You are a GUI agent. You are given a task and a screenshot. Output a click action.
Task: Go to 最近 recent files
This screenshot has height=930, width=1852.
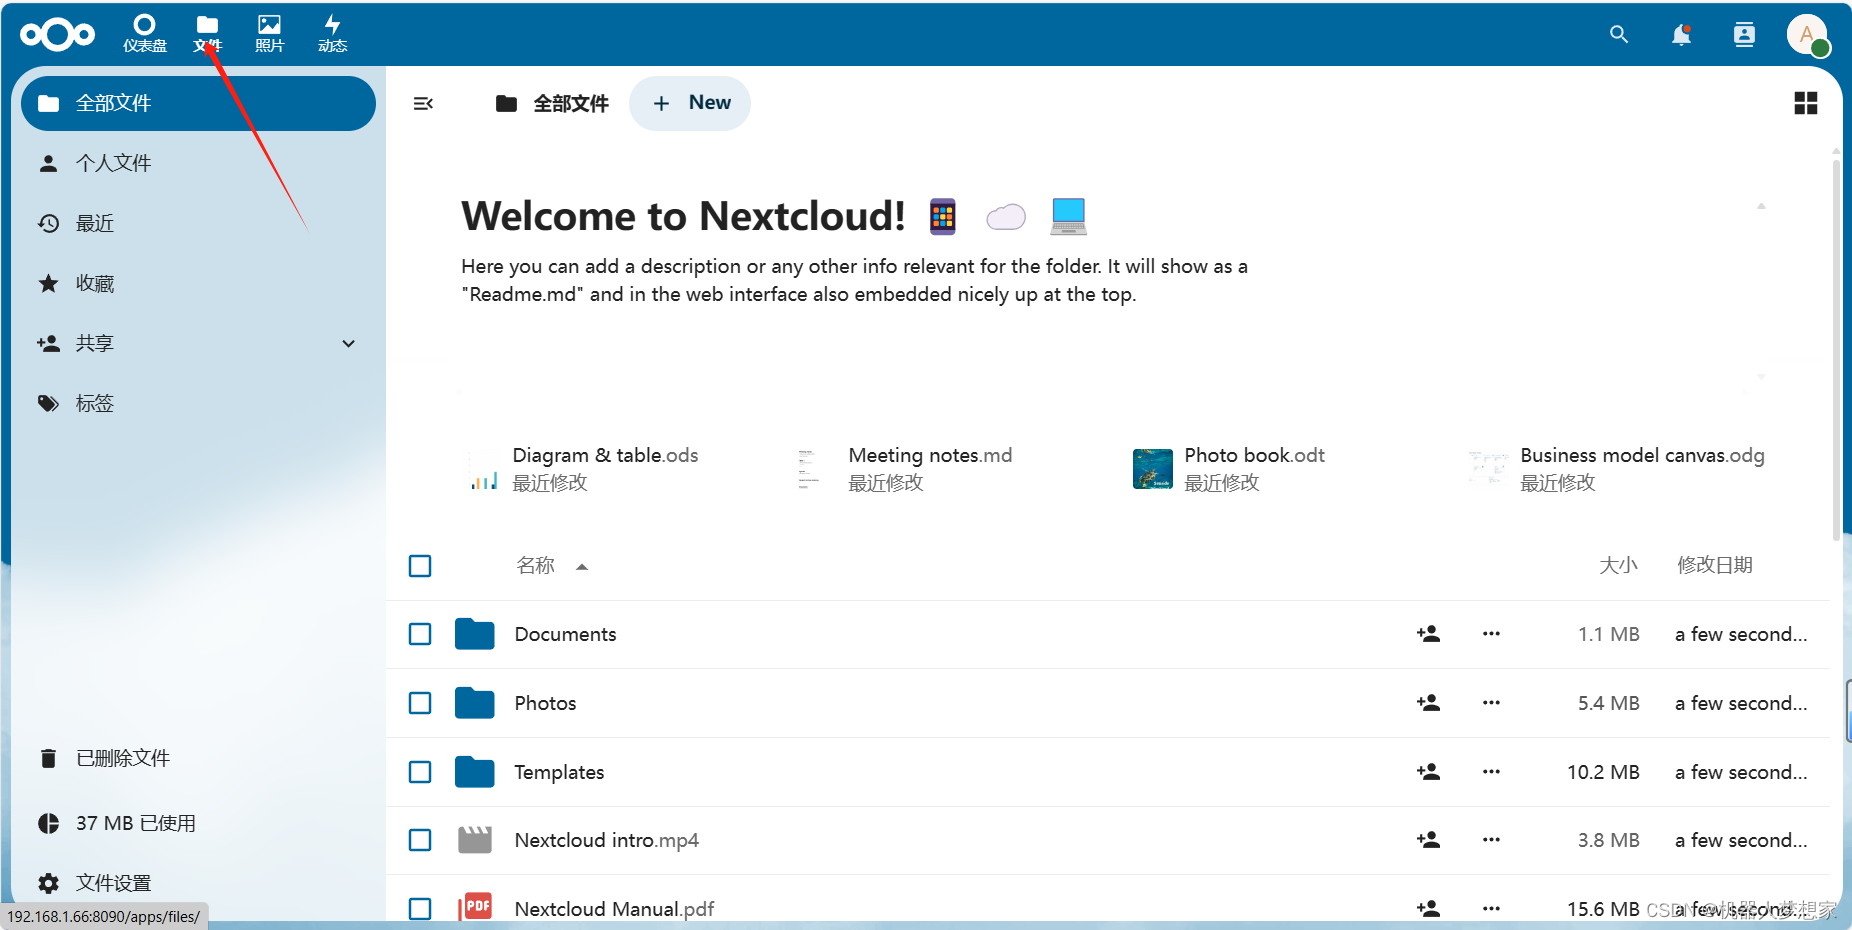(96, 223)
